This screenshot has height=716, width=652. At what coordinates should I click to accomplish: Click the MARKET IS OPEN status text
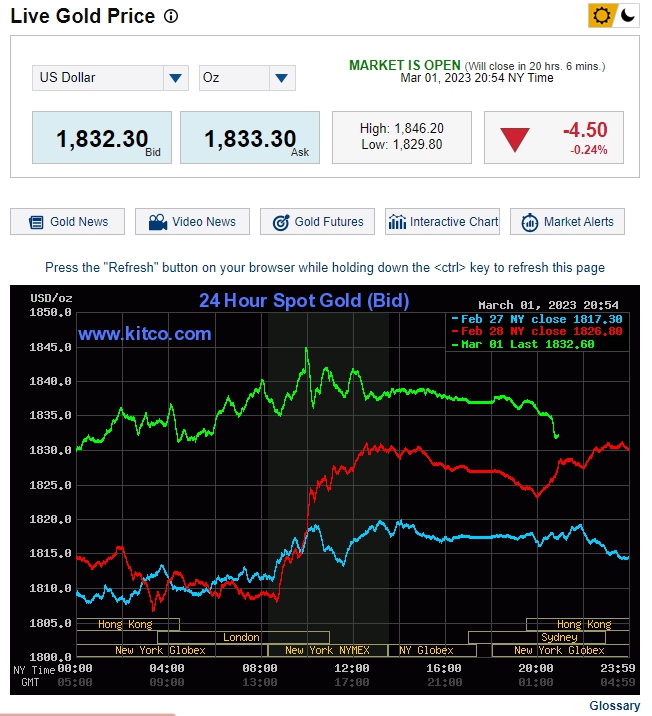pyautogui.click(x=405, y=66)
